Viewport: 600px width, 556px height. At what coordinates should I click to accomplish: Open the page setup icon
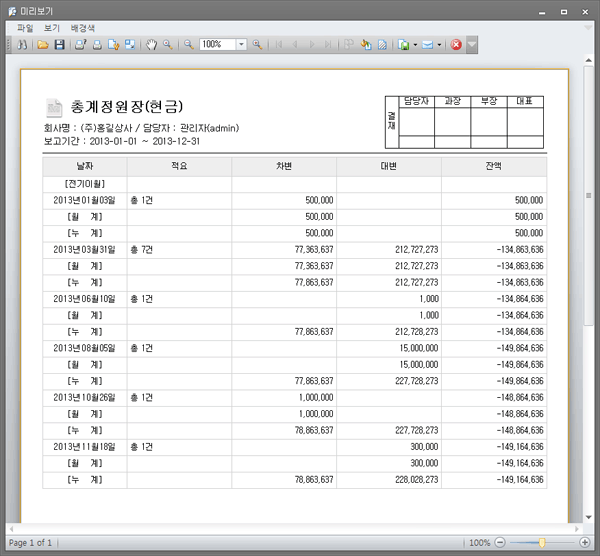tap(114, 45)
